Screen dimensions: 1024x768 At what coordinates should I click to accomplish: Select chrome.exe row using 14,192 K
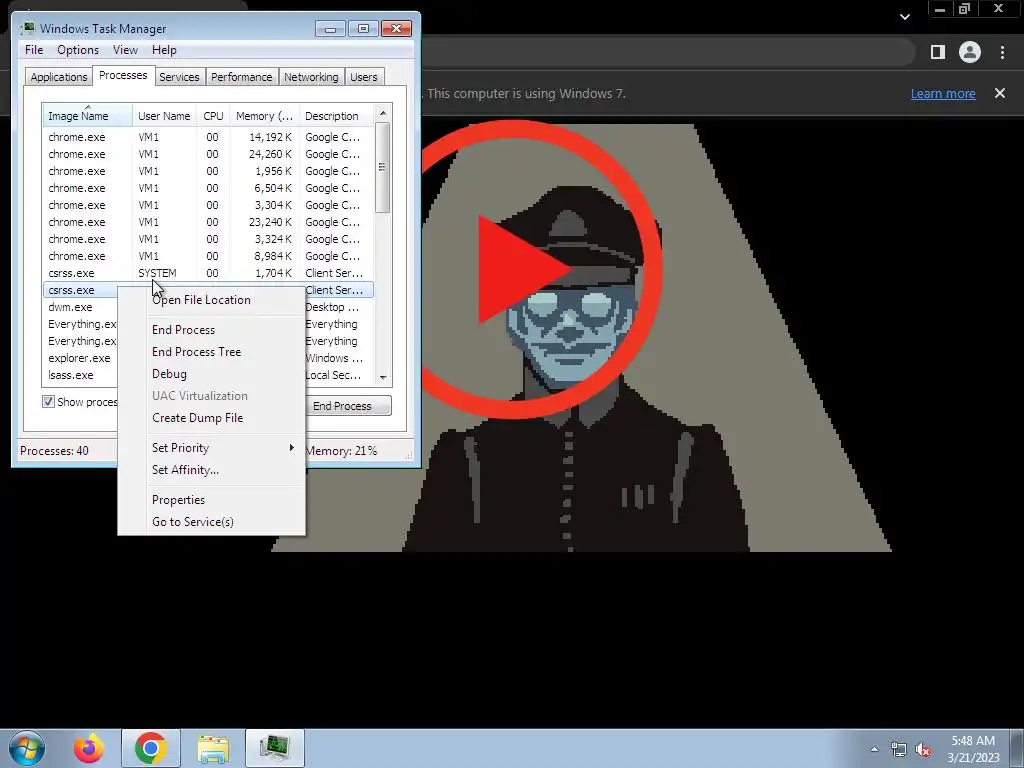[208, 137]
